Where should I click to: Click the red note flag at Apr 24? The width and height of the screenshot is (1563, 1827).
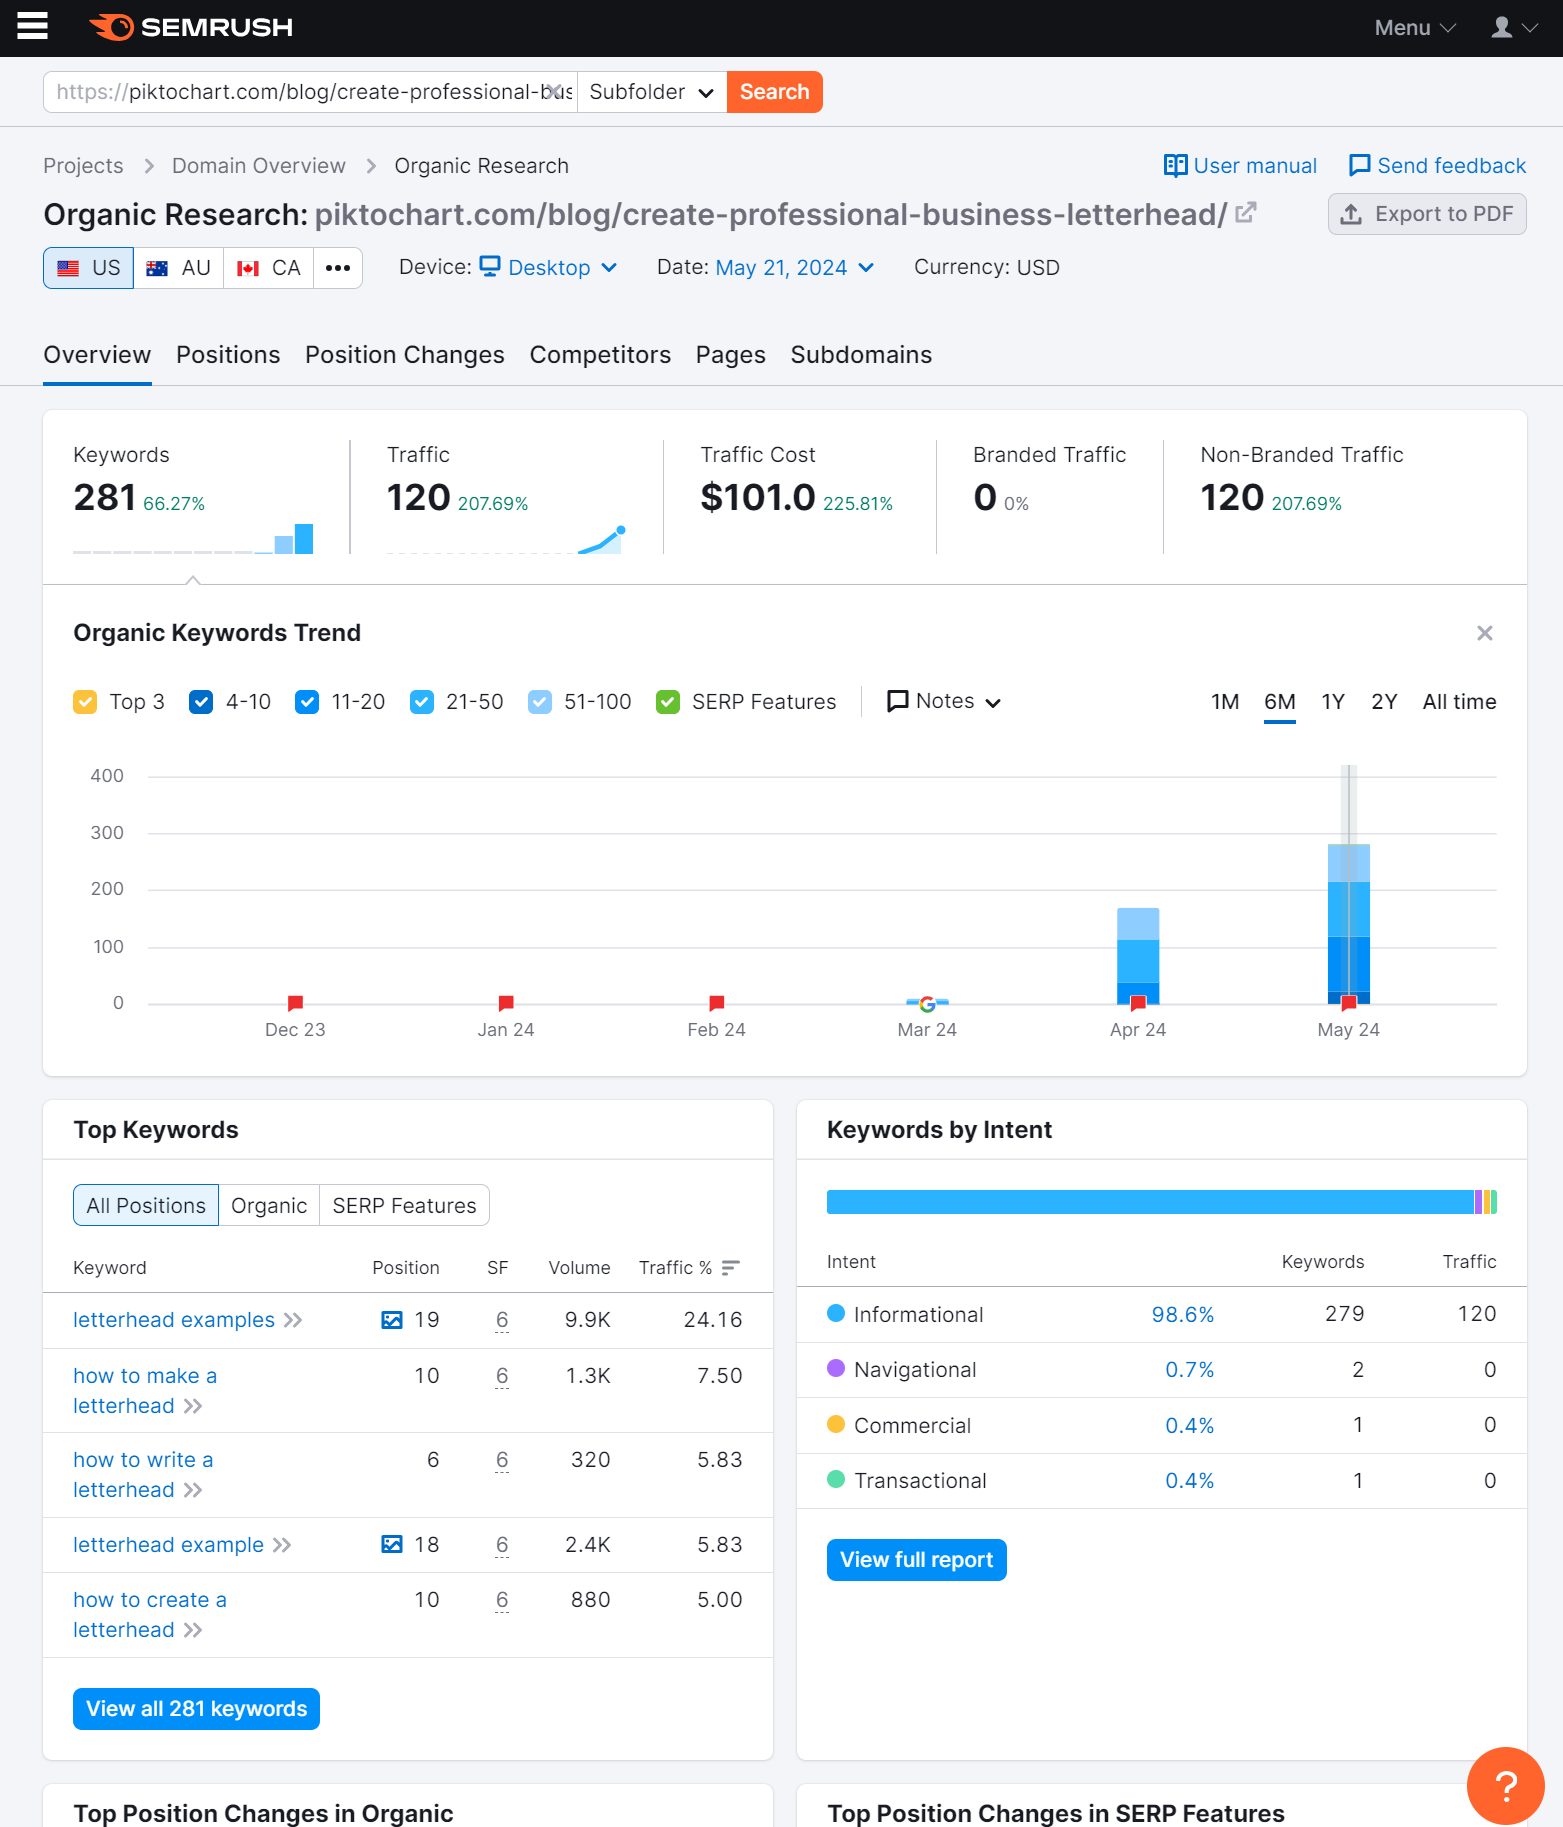tap(1138, 1002)
